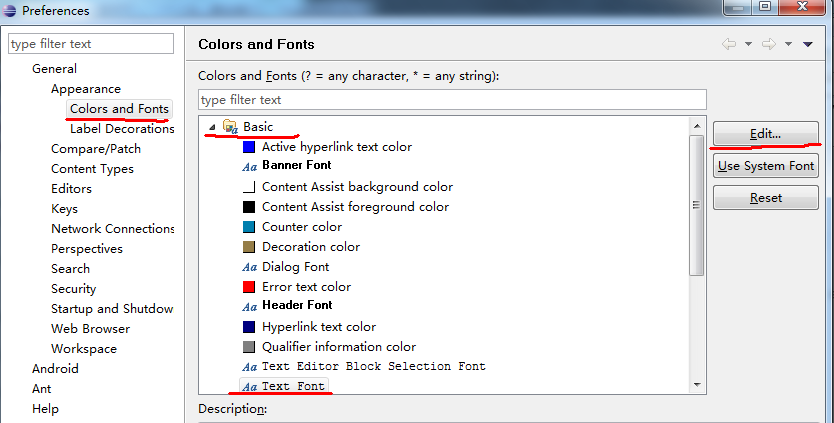The width and height of the screenshot is (834, 423).
Task: Click the Basic folder icon
Action: tap(230, 127)
